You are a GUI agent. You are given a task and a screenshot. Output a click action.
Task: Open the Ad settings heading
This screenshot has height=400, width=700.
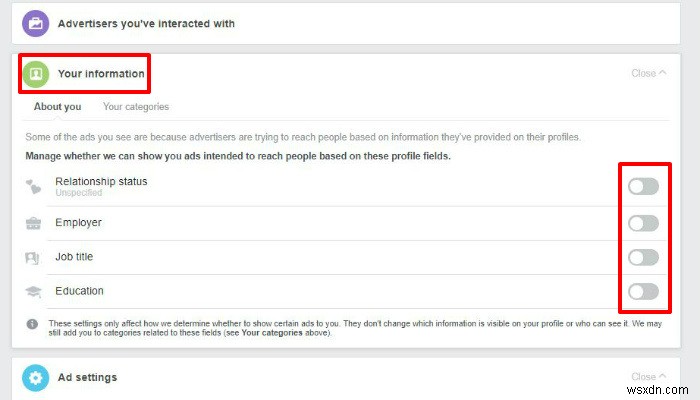click(x=87, y=378)
